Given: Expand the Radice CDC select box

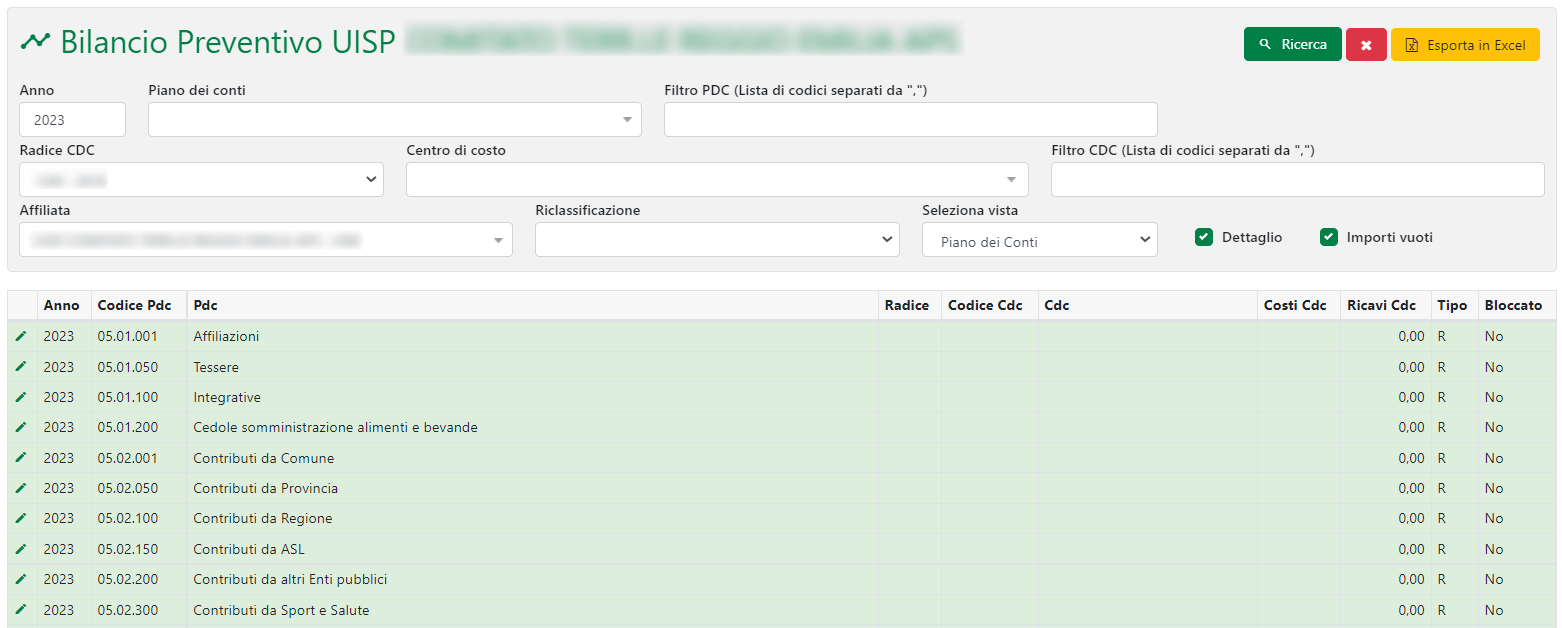Looking at the screenshot, I should [201, 180].
